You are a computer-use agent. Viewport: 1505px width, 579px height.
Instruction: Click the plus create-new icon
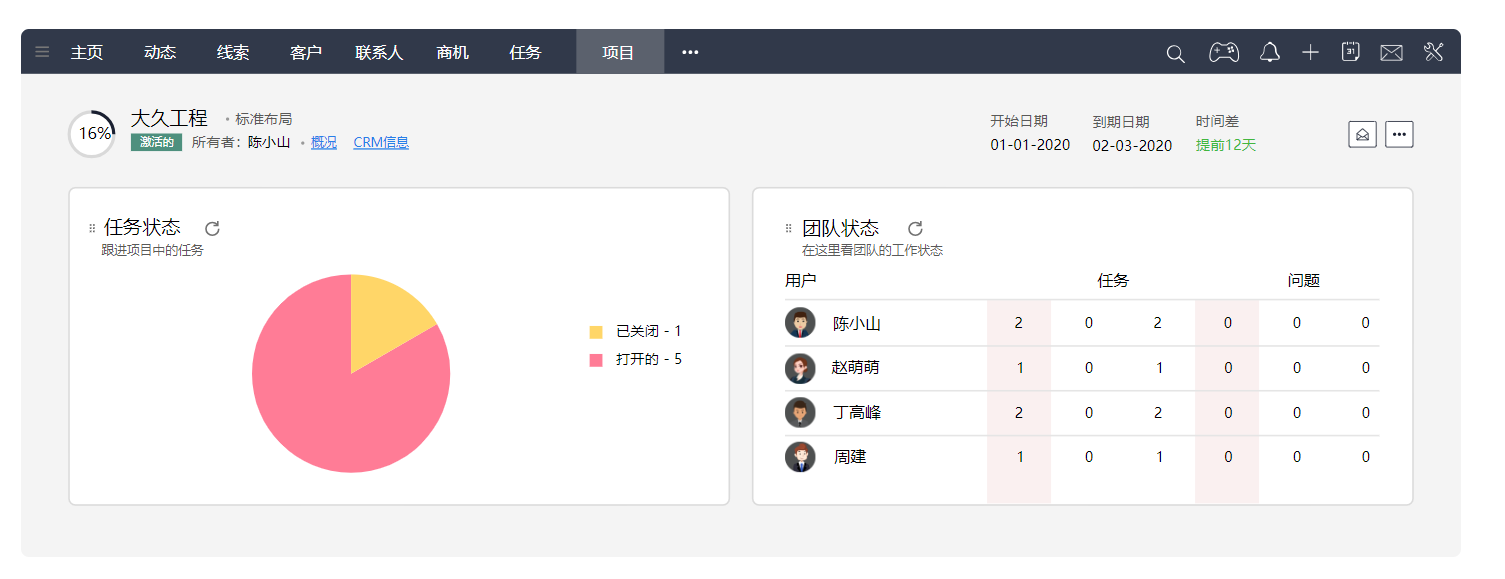pyautogui.click(x=1311, y=52)
